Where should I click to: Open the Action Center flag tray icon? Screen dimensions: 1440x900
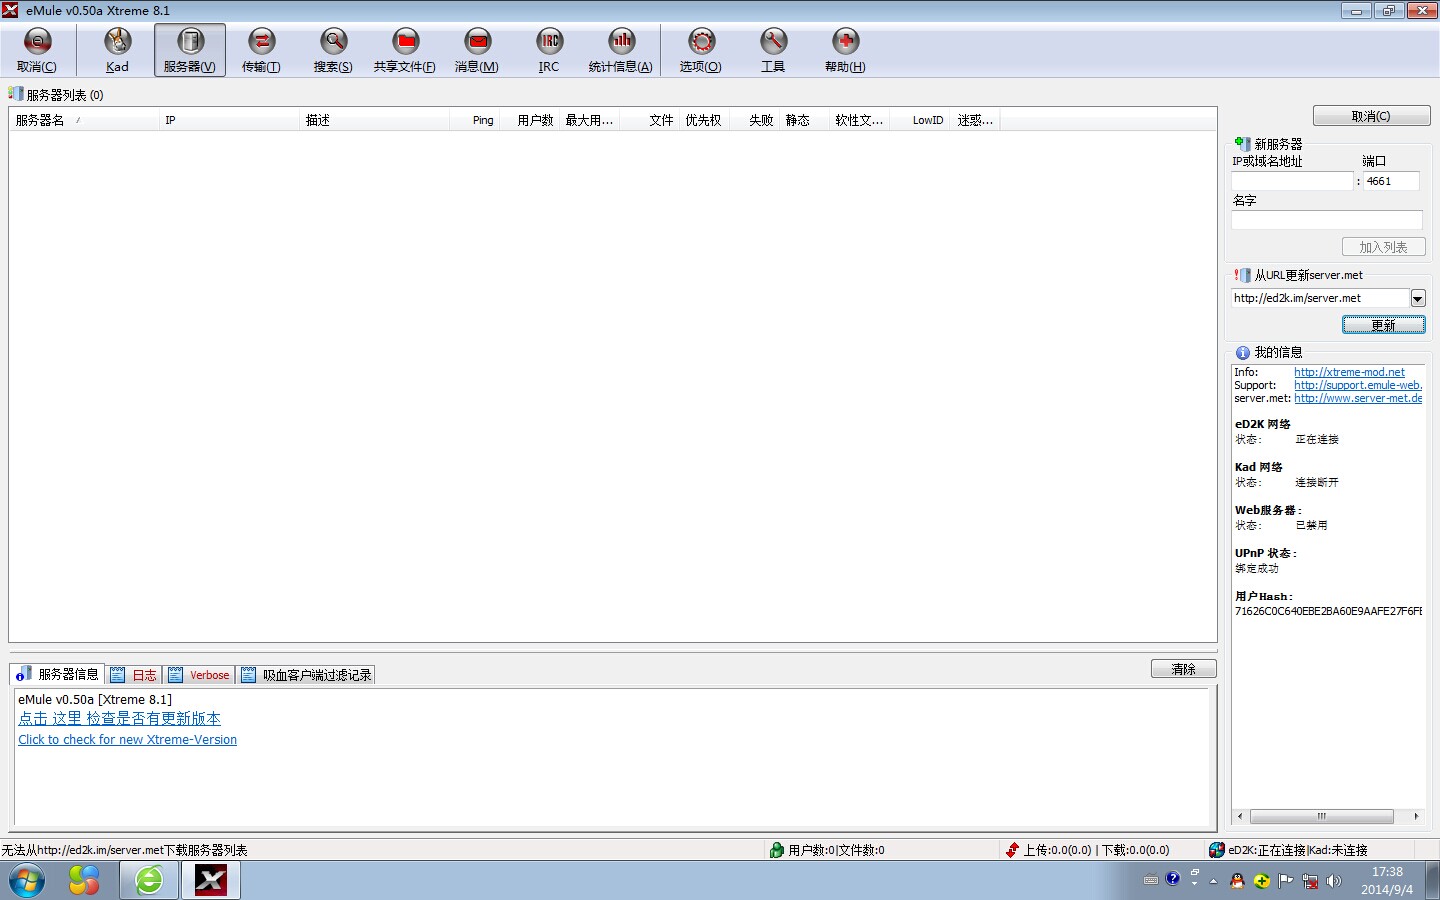point(1285,881)
